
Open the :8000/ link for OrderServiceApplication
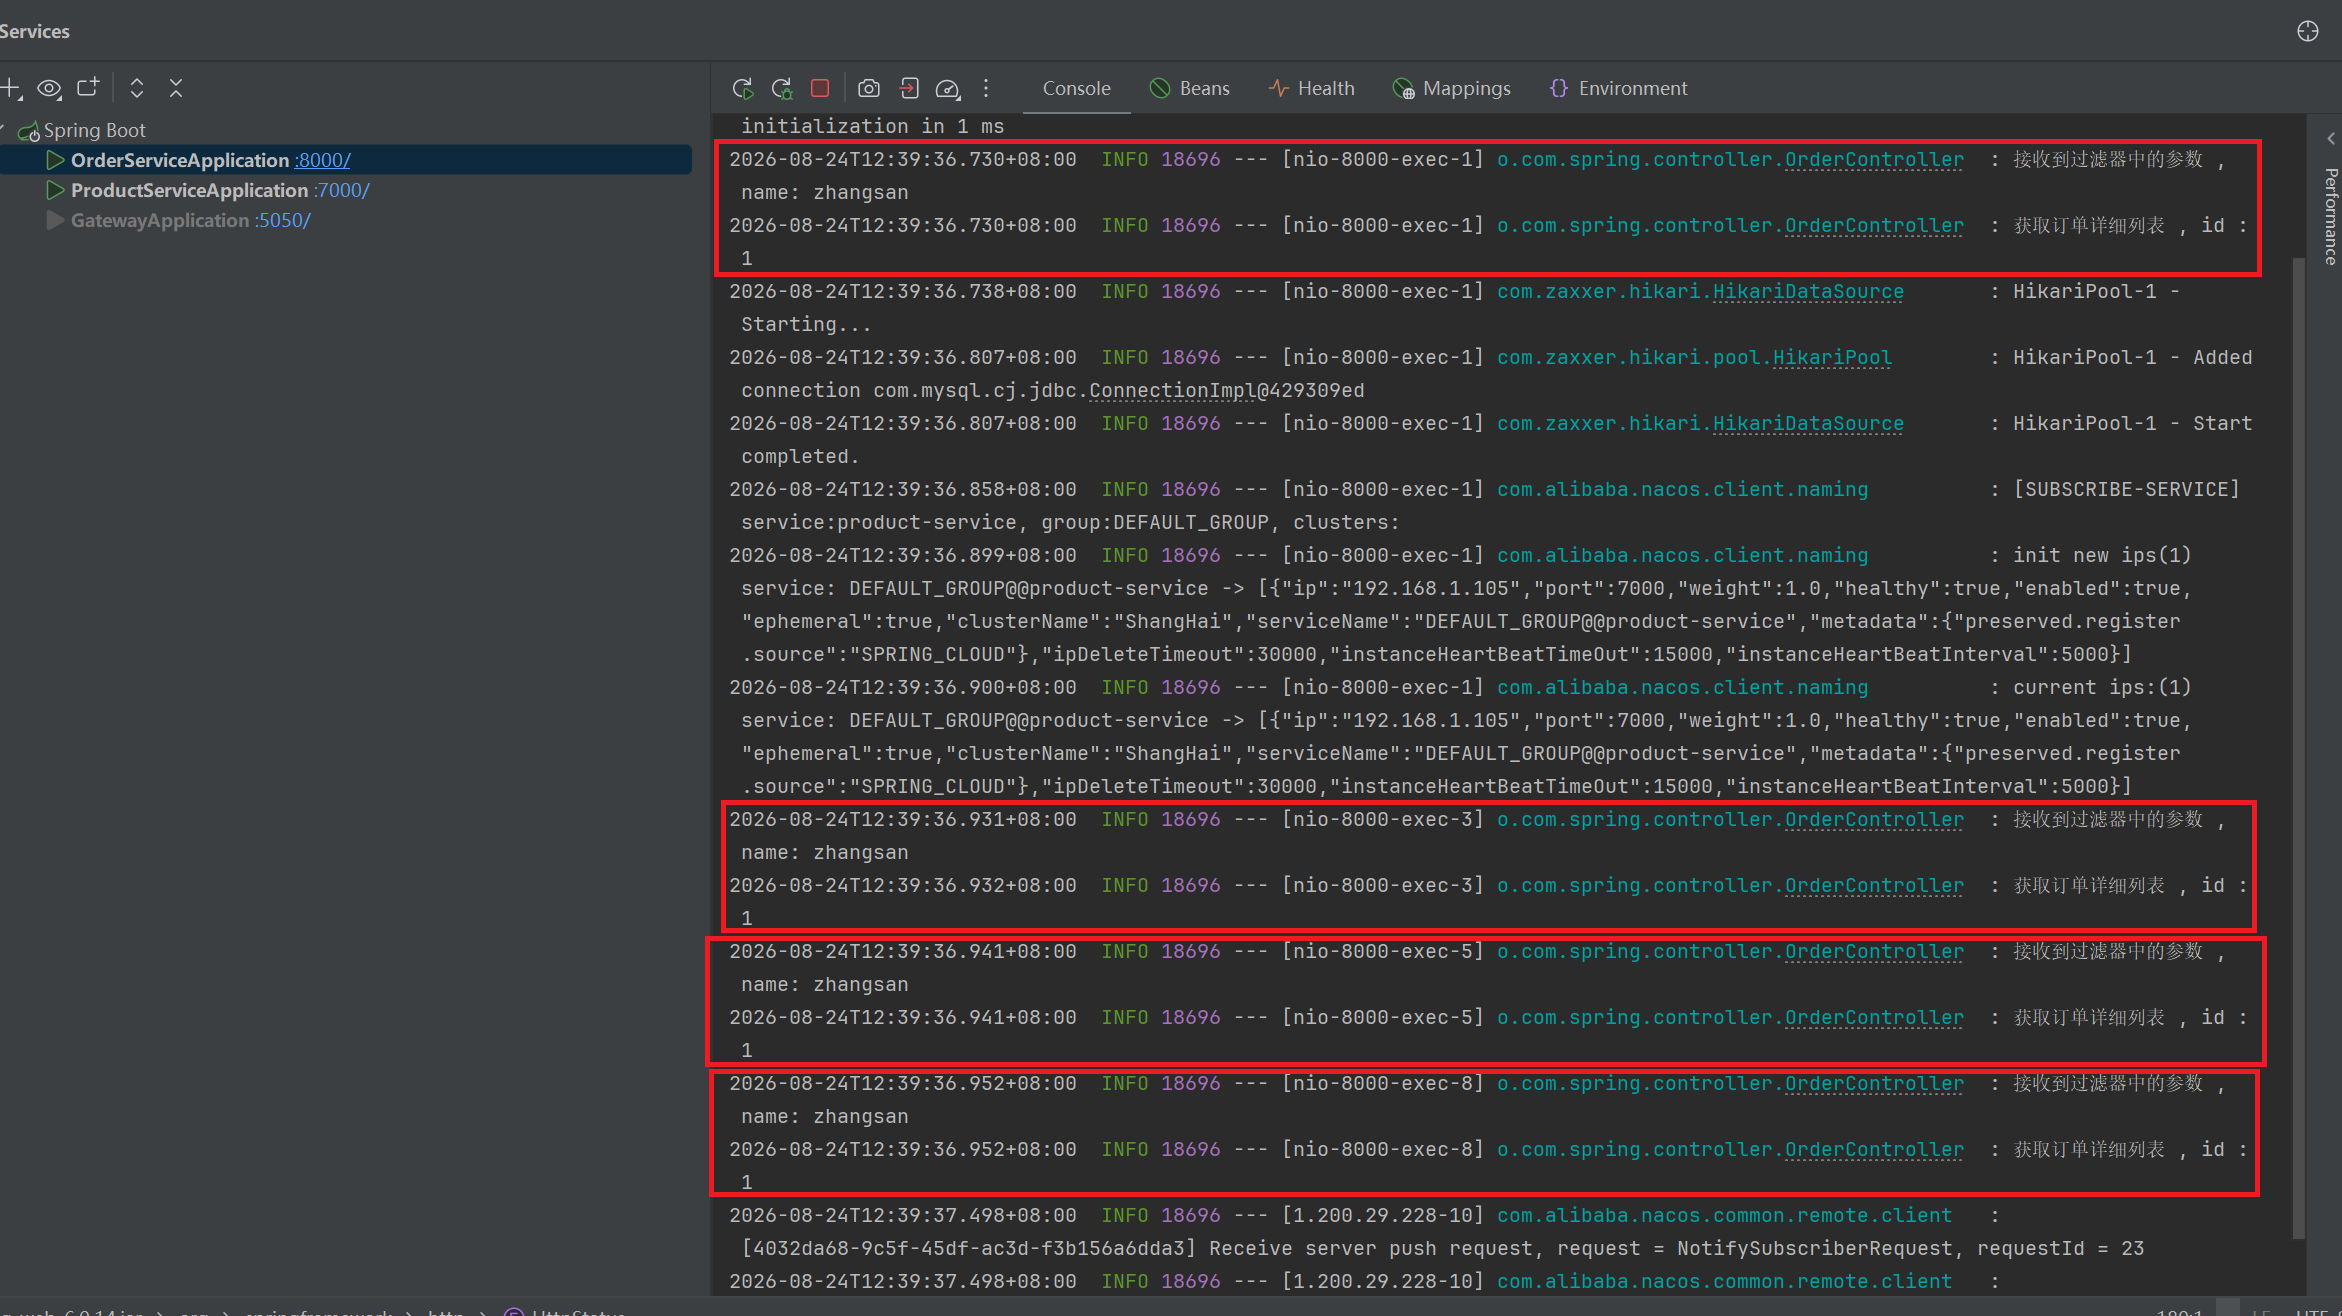coord(322,160)
